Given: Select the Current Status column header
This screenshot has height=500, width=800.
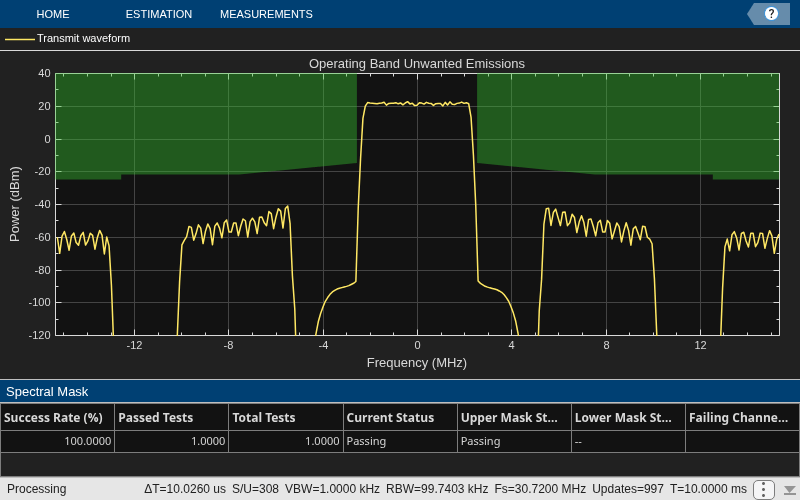Looking at the screenshot, I should tap(400, 417).
